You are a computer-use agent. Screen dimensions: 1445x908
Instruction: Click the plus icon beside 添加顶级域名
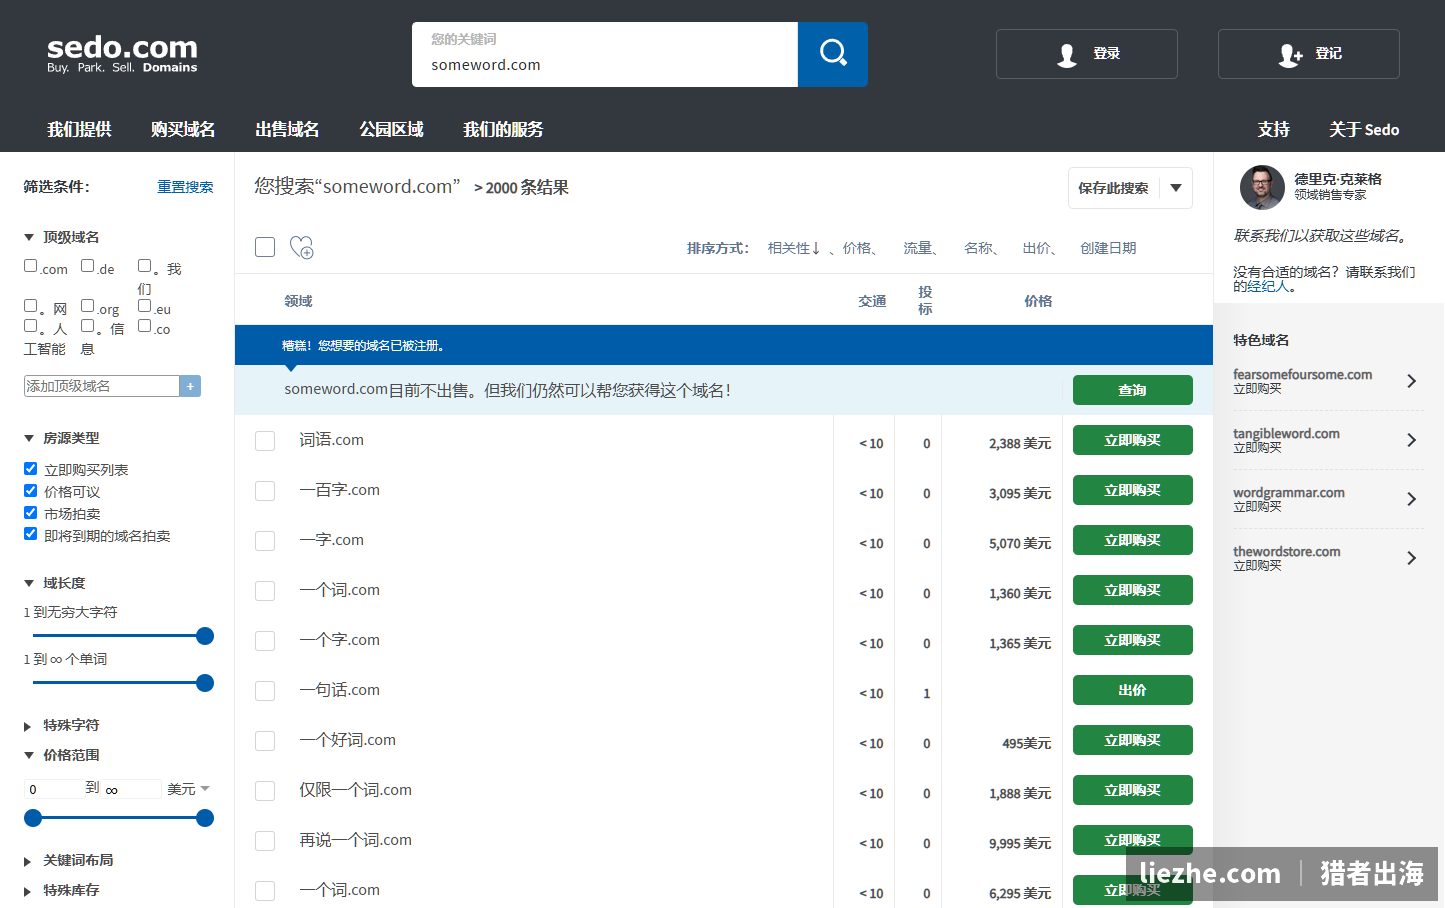click(190, 386)
